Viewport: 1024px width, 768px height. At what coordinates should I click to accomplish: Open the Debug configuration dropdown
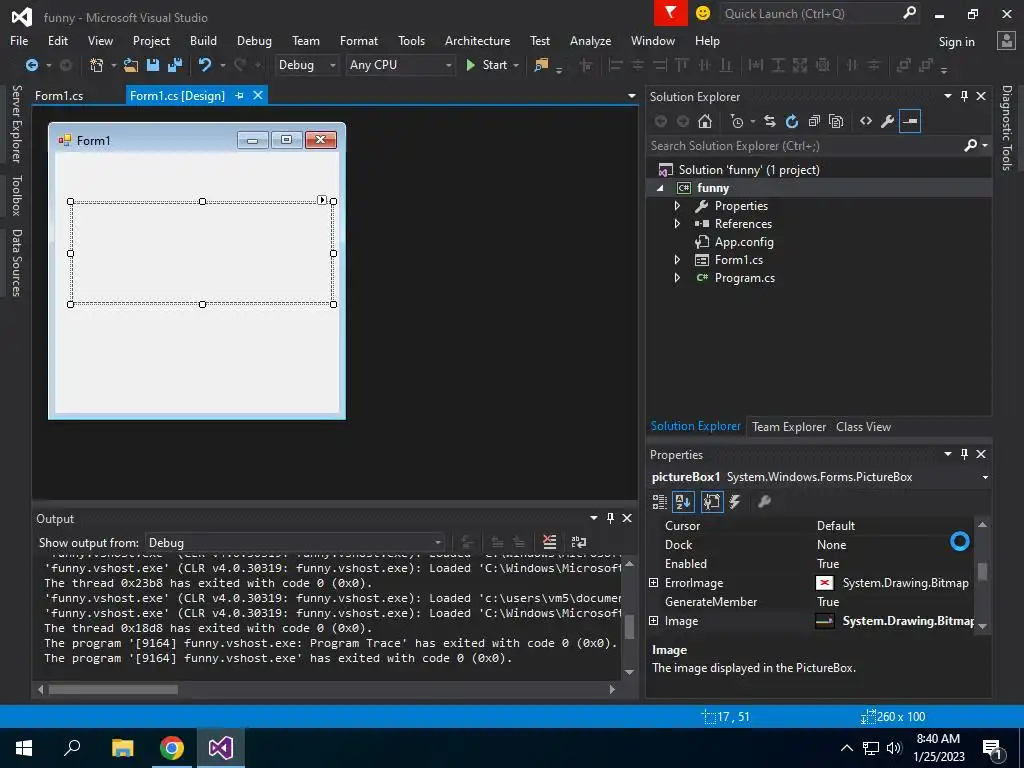click(332, 65)
